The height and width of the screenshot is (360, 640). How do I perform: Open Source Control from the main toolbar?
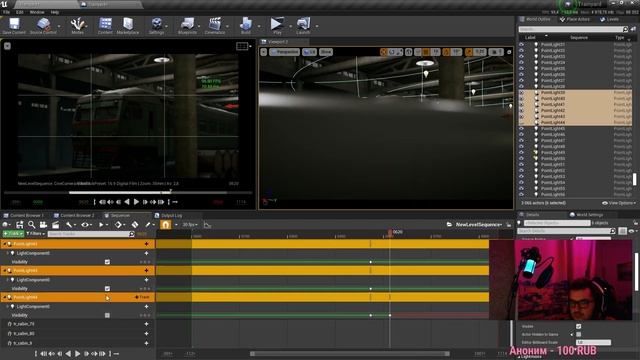[43, 24]
